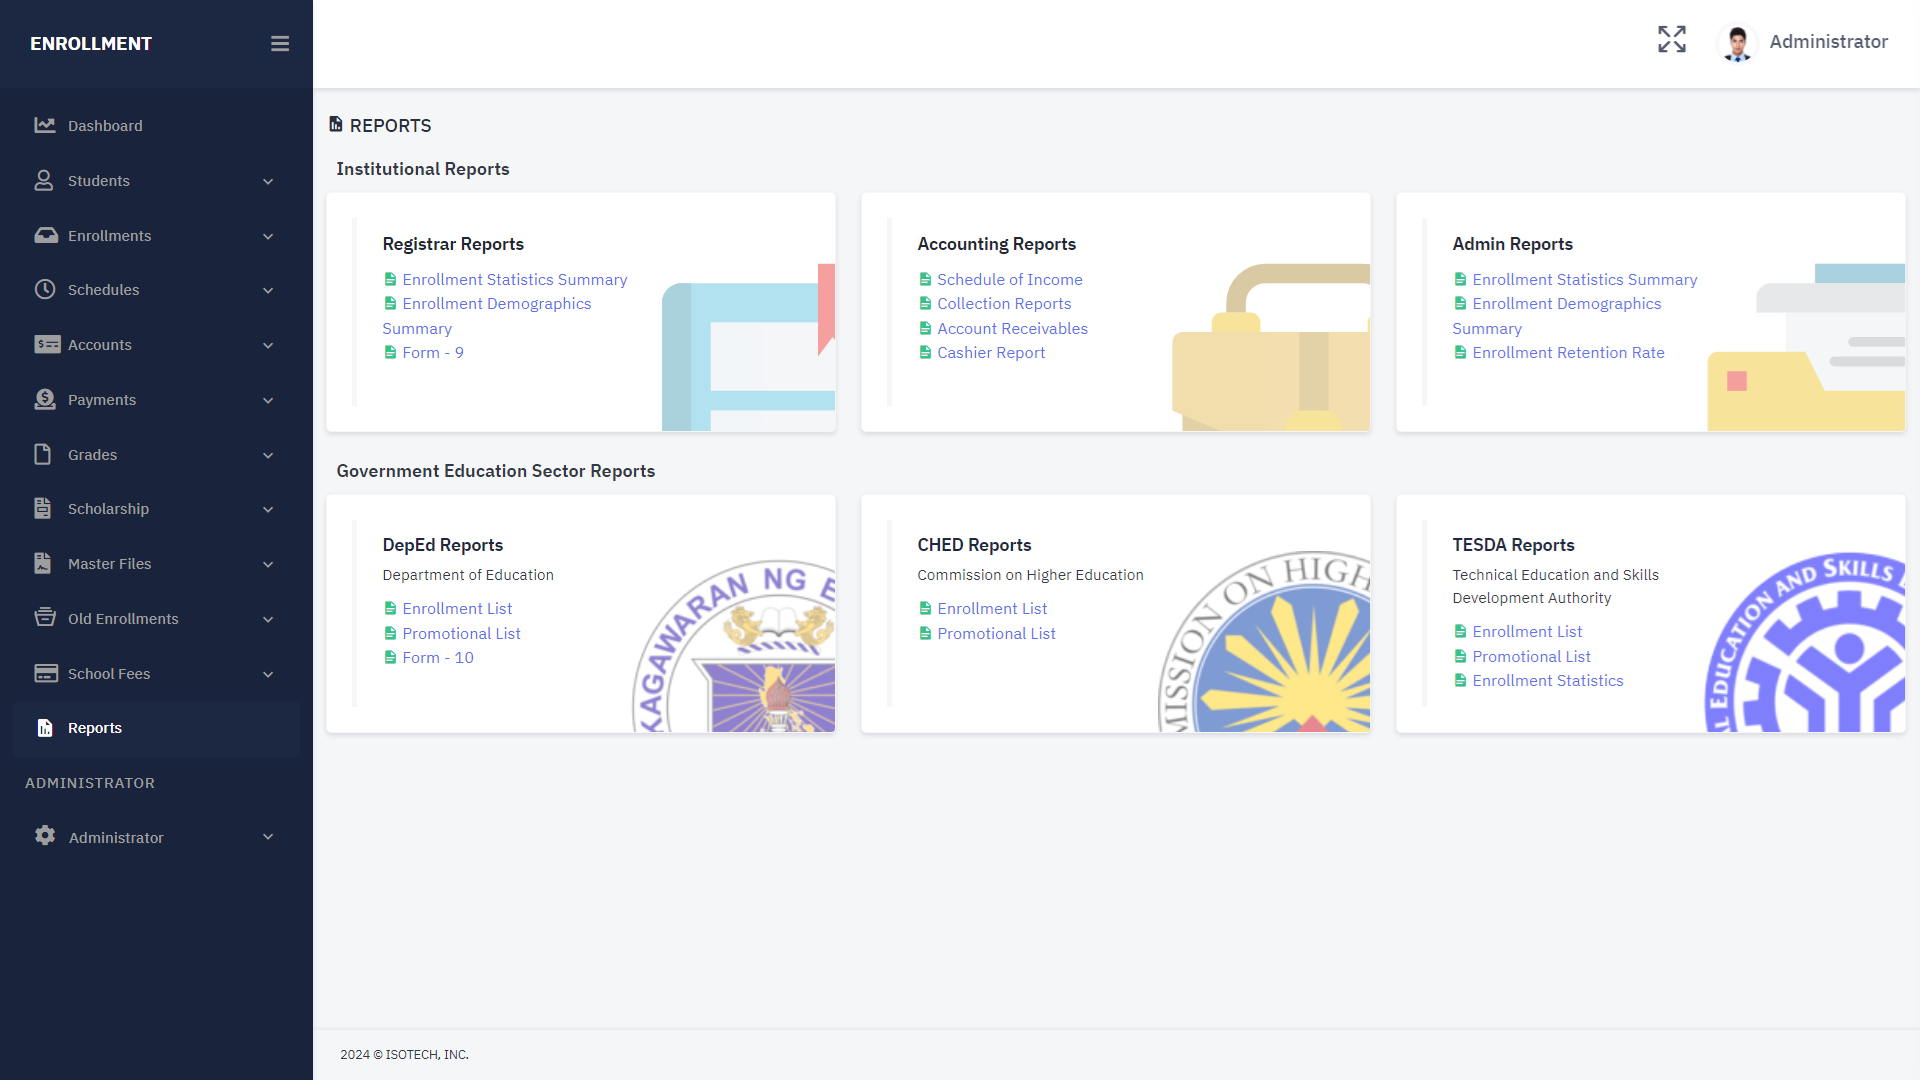Viewport: 1920px width, 1080px height.
Task: Toggle the hamburger sidebar menu icon
Action: [x=280, y=44]
